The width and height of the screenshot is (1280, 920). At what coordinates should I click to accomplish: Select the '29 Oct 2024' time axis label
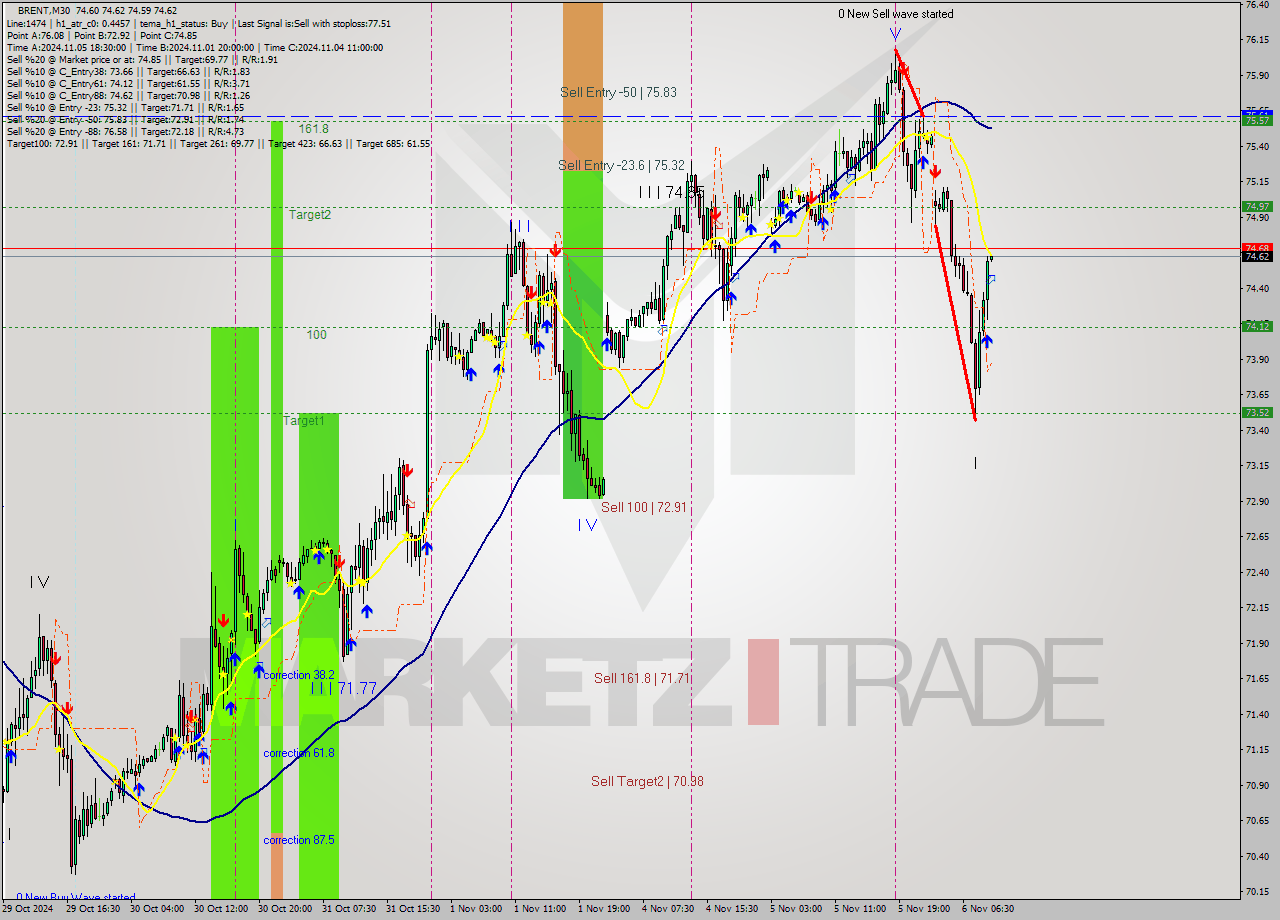(27, 909)
